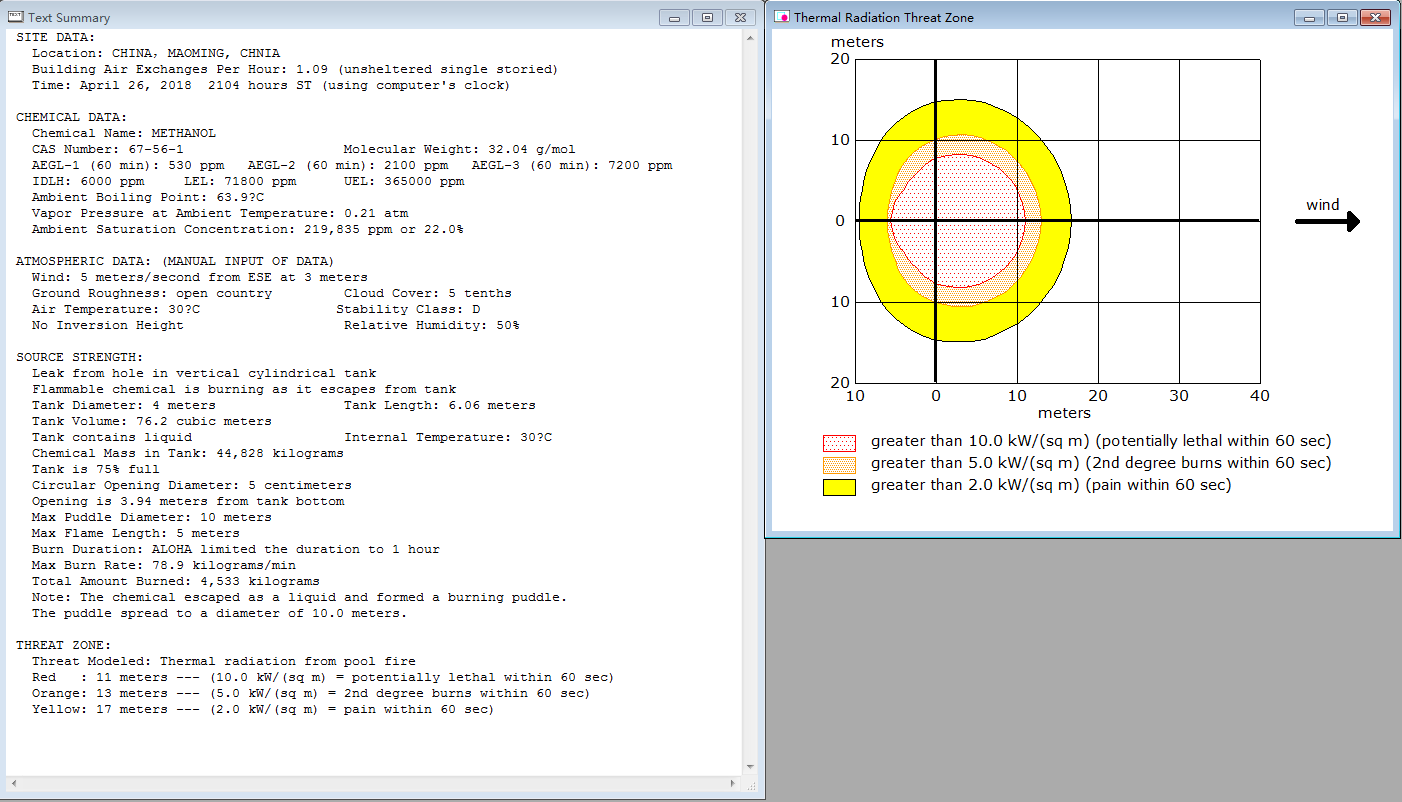Click "Tank Length: 6.06 meters"
The width and height of the screenshot is (1402, 802).
pos(440,405)
